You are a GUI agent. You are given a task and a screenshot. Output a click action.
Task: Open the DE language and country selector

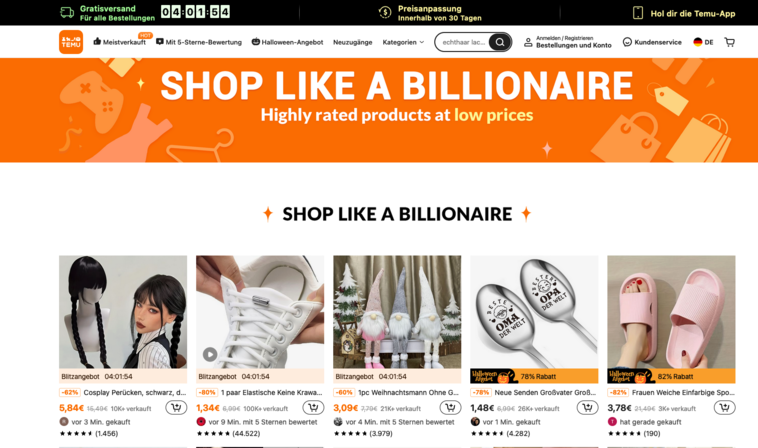(703, 42)
